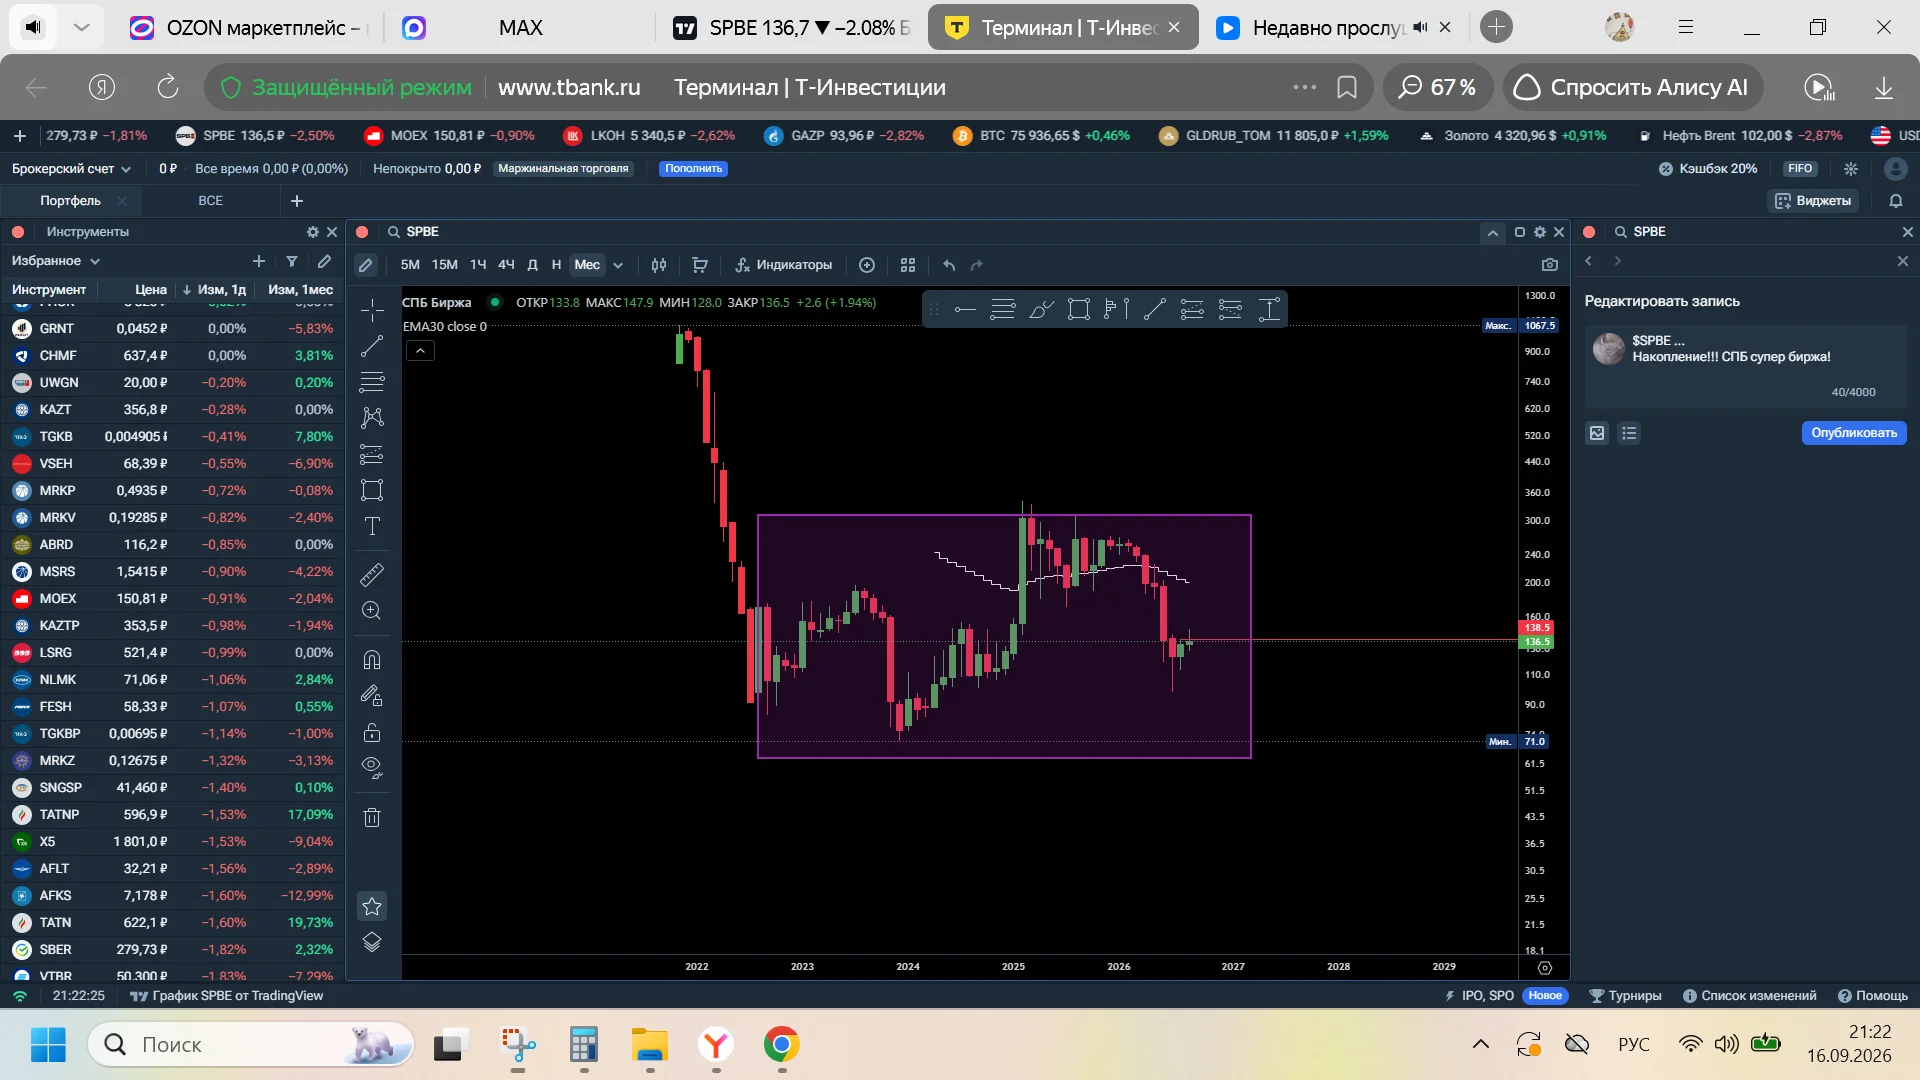Open the Избранное list dropdown
This screenshot has width=1920, height=1080.
tap(56, 261)
